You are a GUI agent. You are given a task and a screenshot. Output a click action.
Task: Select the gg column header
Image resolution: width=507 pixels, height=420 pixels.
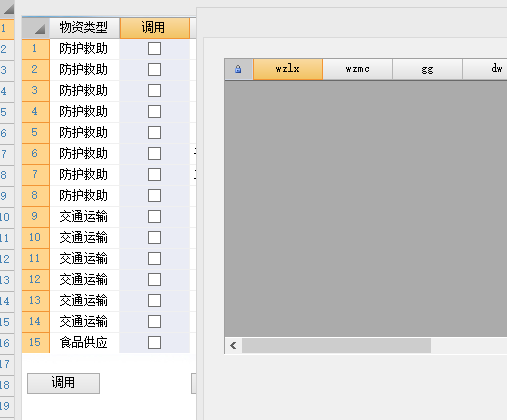[427, 69]
